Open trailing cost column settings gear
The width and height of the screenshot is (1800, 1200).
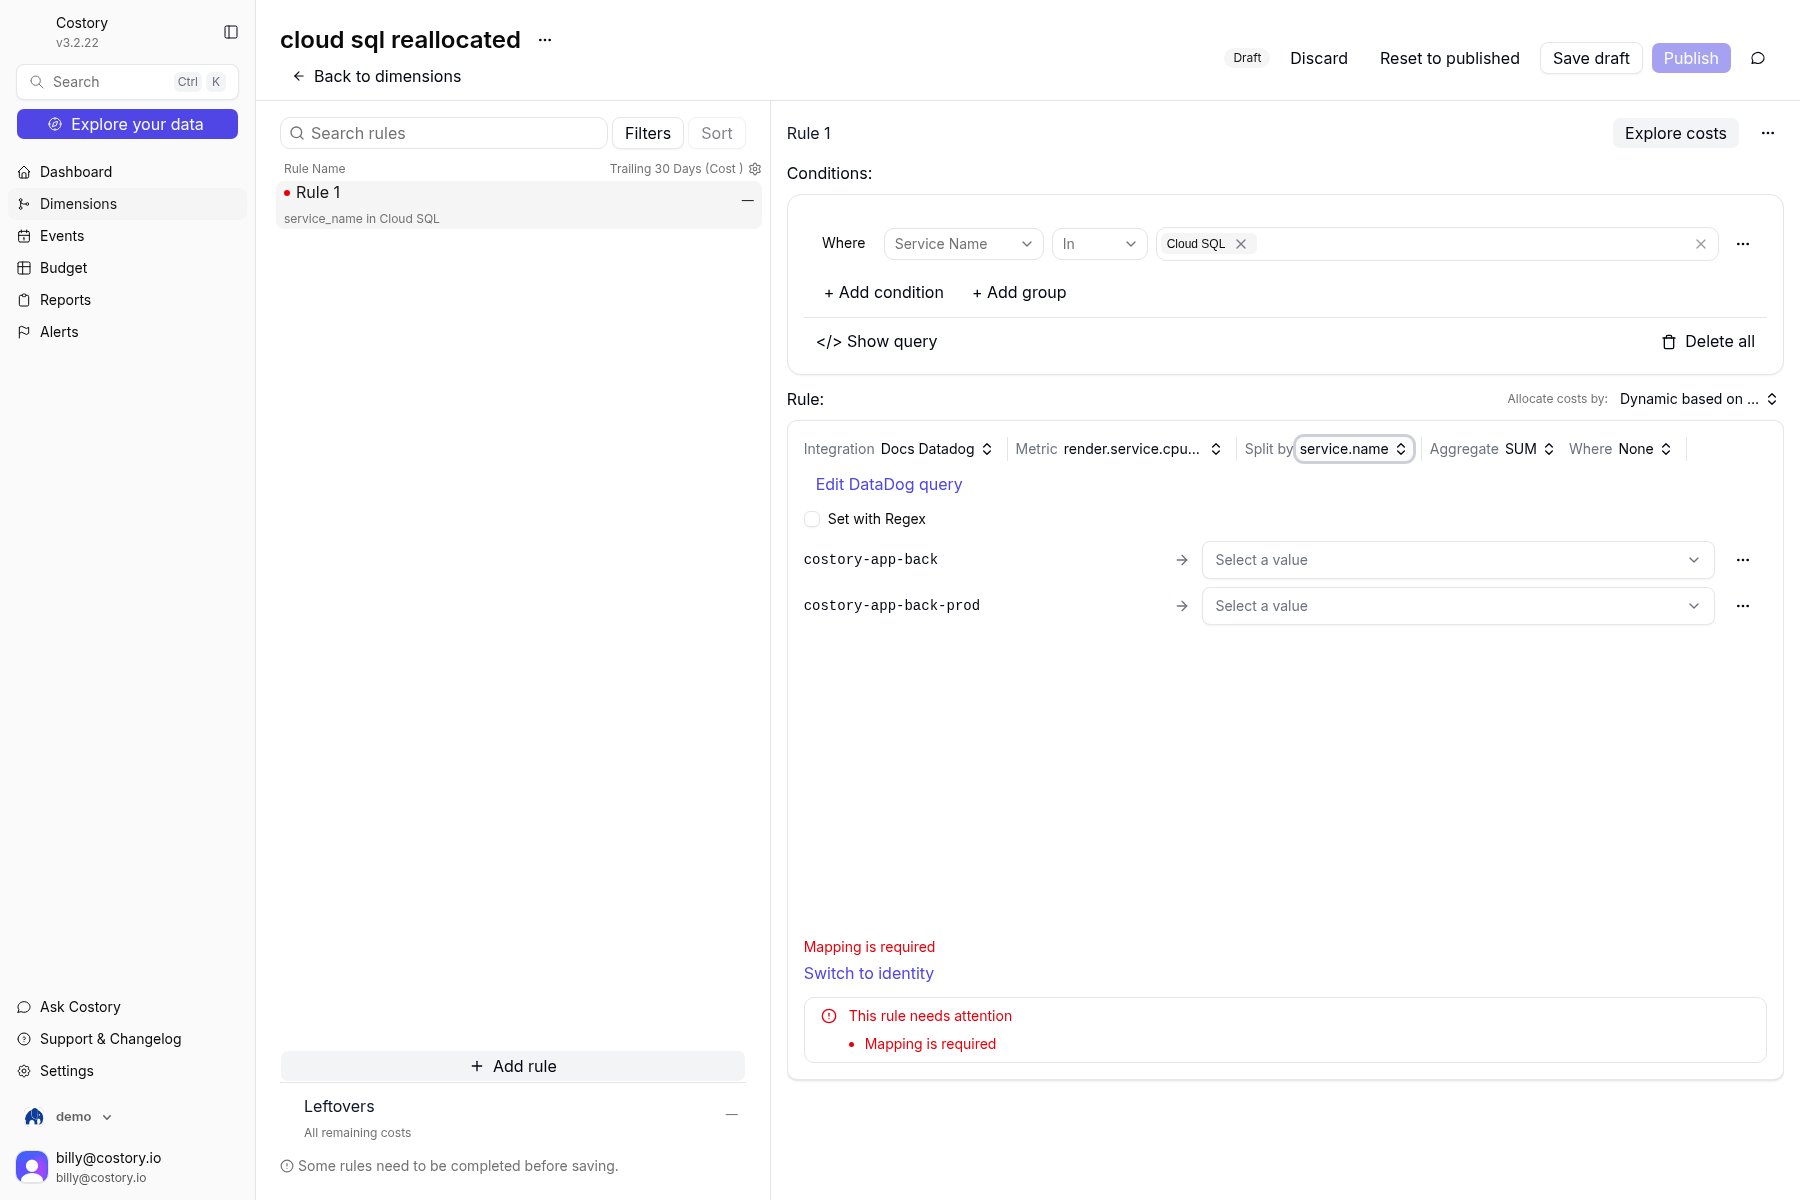[755, 169]
